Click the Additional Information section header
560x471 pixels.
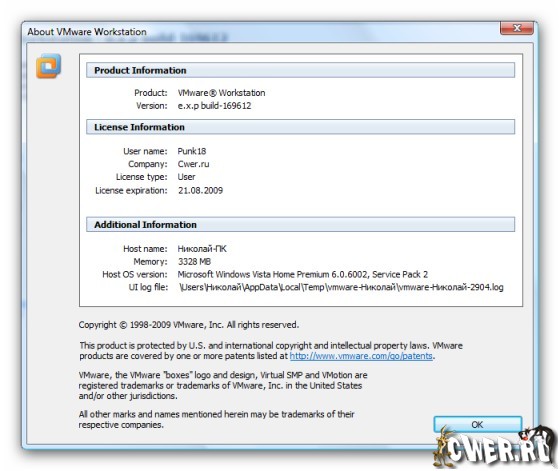(x=300, y=224)
